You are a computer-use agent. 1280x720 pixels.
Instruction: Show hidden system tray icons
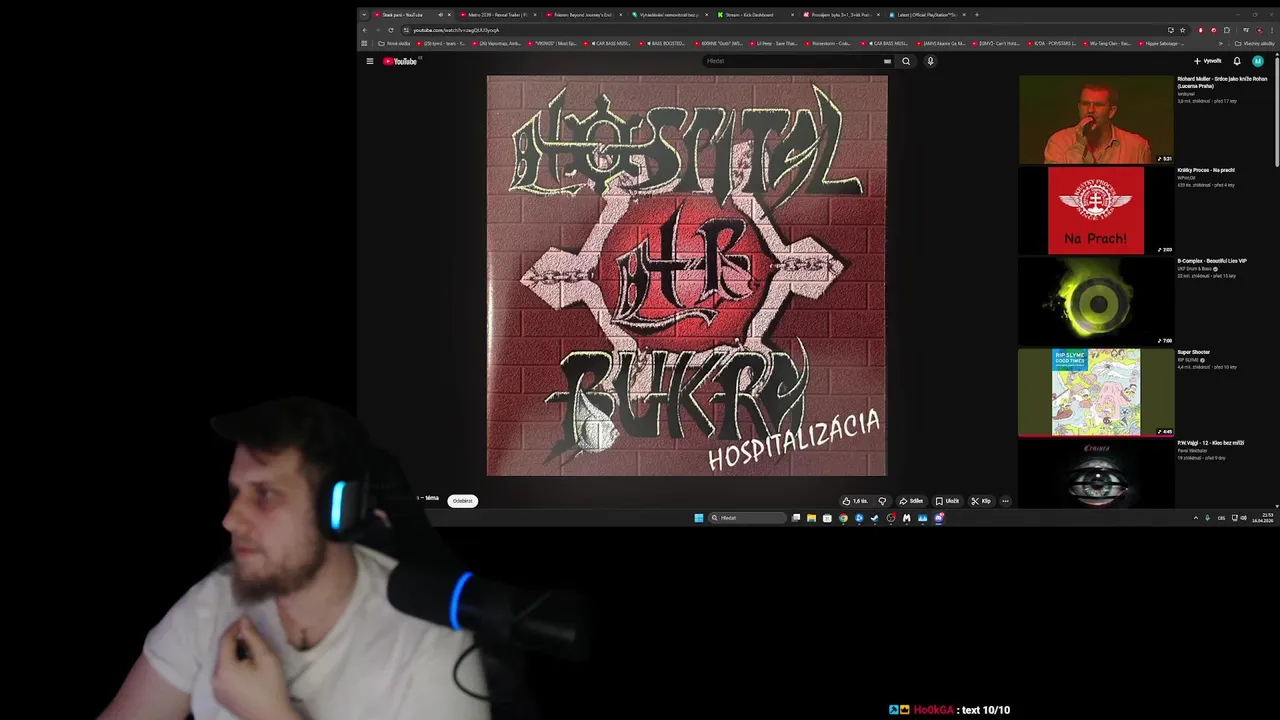coord(1196,518)
